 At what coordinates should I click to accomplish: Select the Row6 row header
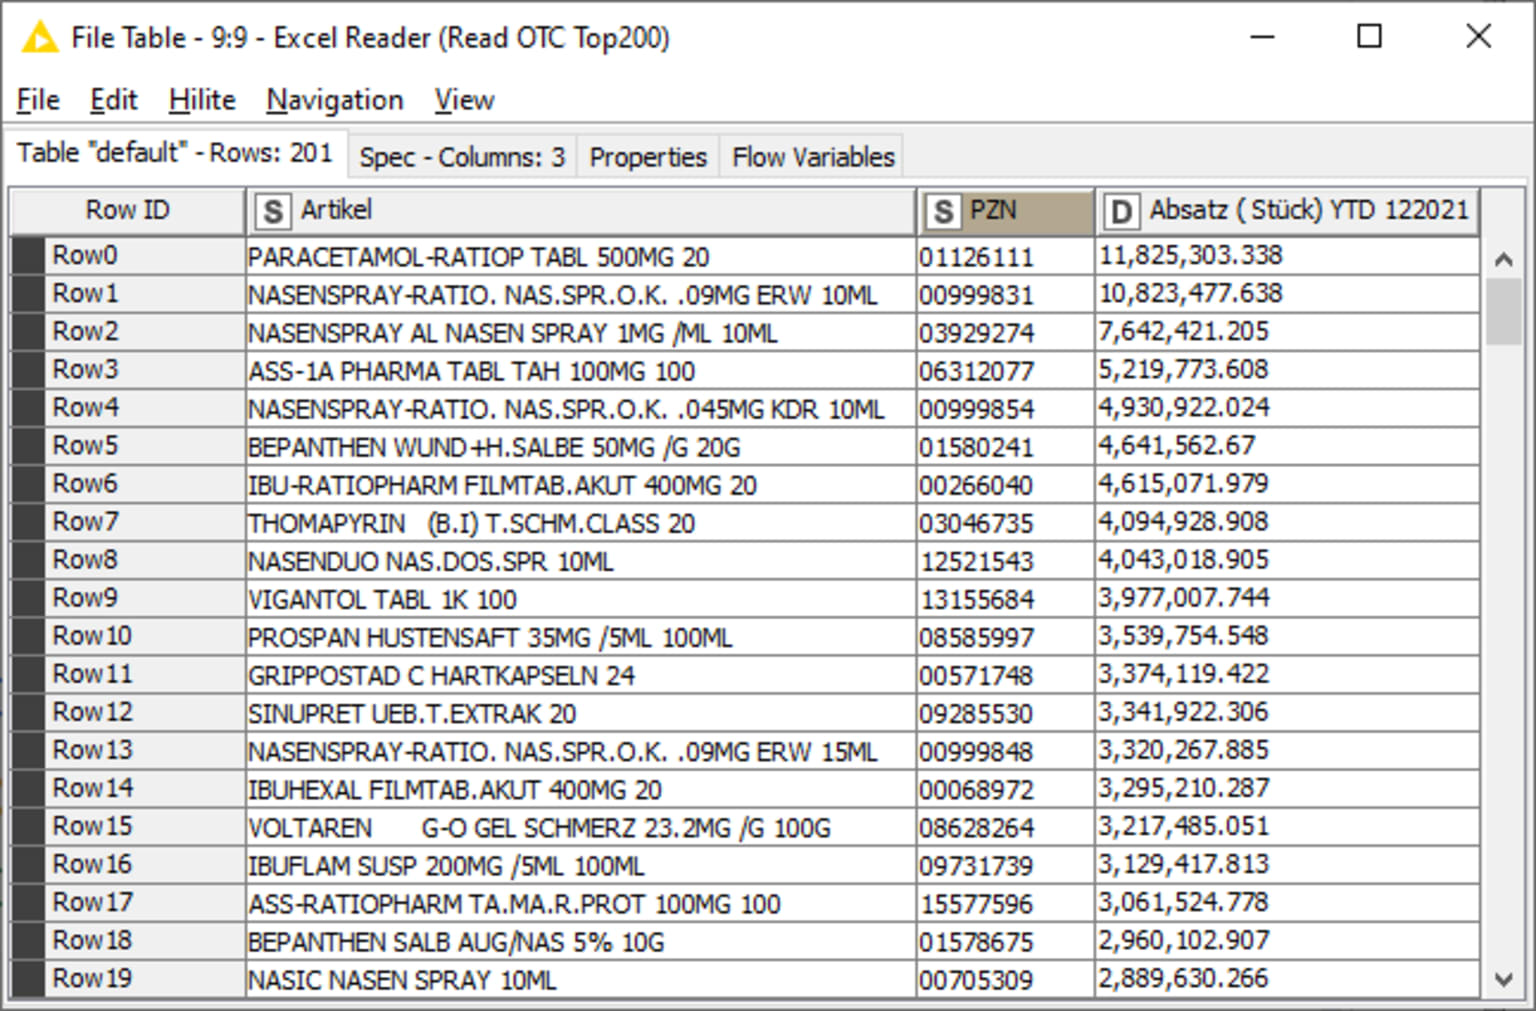(x=128, y=484)
